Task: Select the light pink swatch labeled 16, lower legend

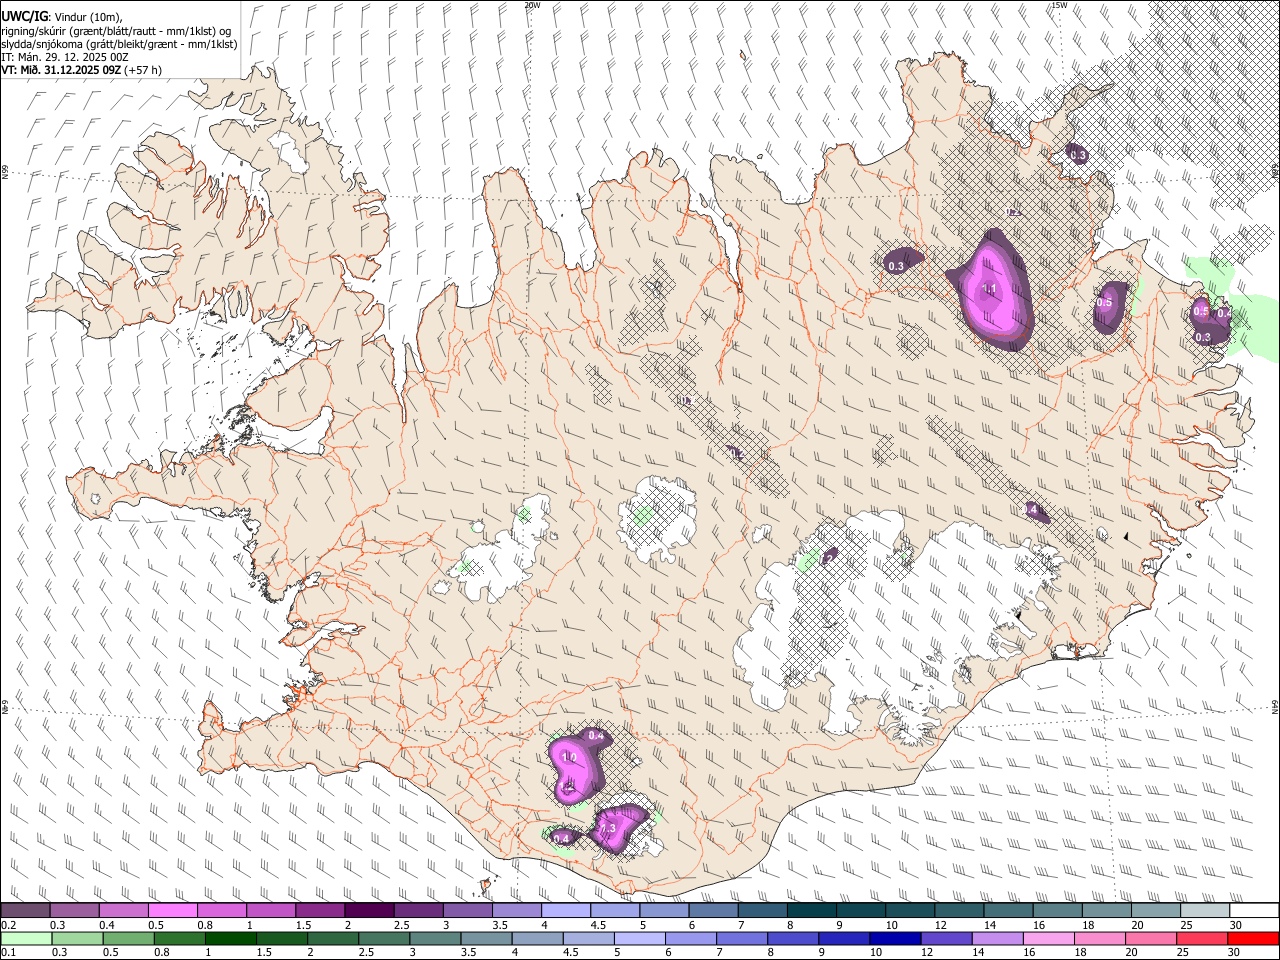Action: pos(1048,938)
